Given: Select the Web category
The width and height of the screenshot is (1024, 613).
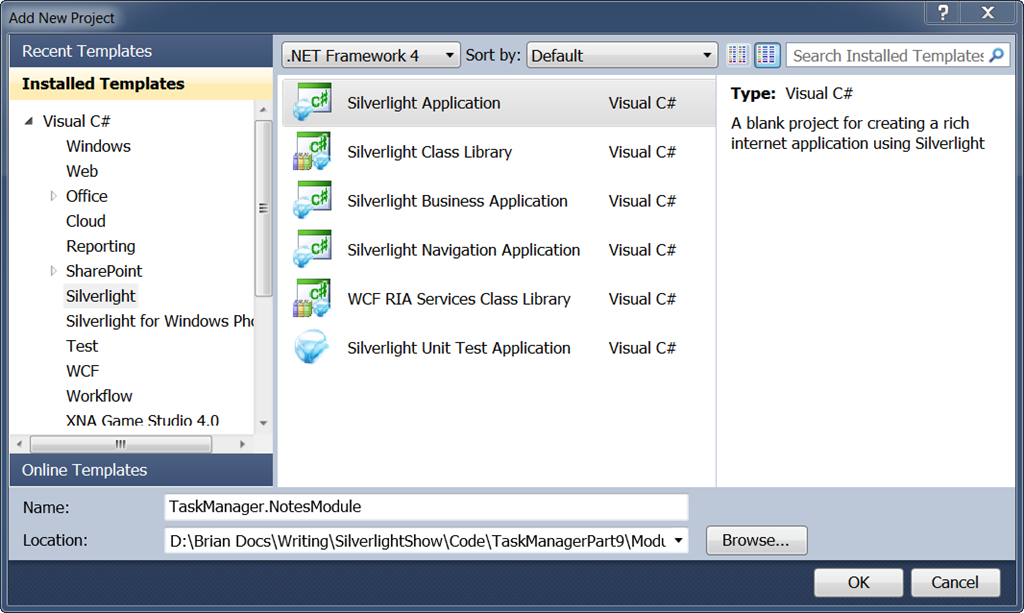Looking at the screenshot, I should (x=82, y=171).
